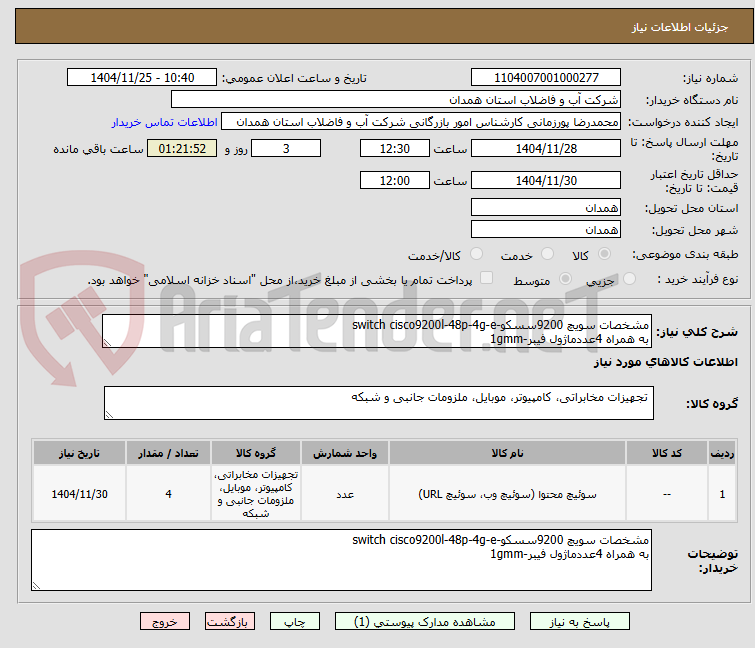Click the resize handle of گروه کالا box

(x=109, y=415)
